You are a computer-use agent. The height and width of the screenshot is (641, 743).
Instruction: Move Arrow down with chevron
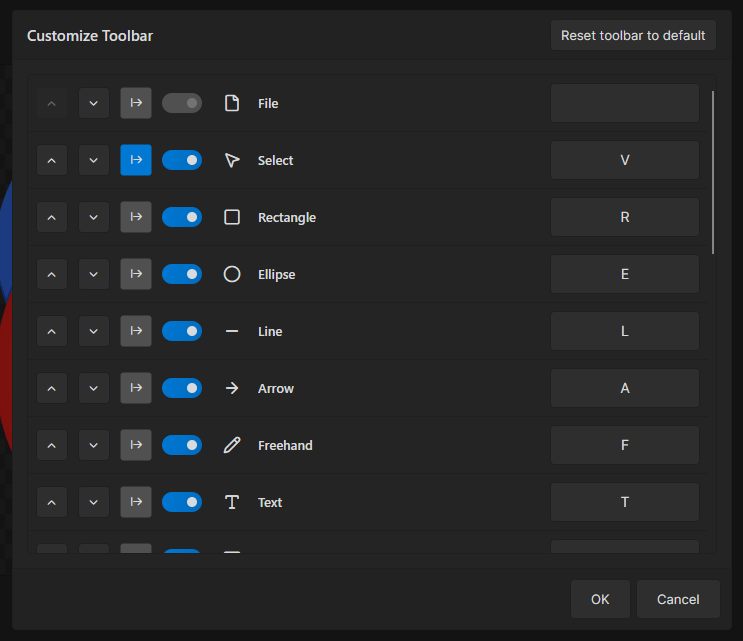(x=94, y=388)
